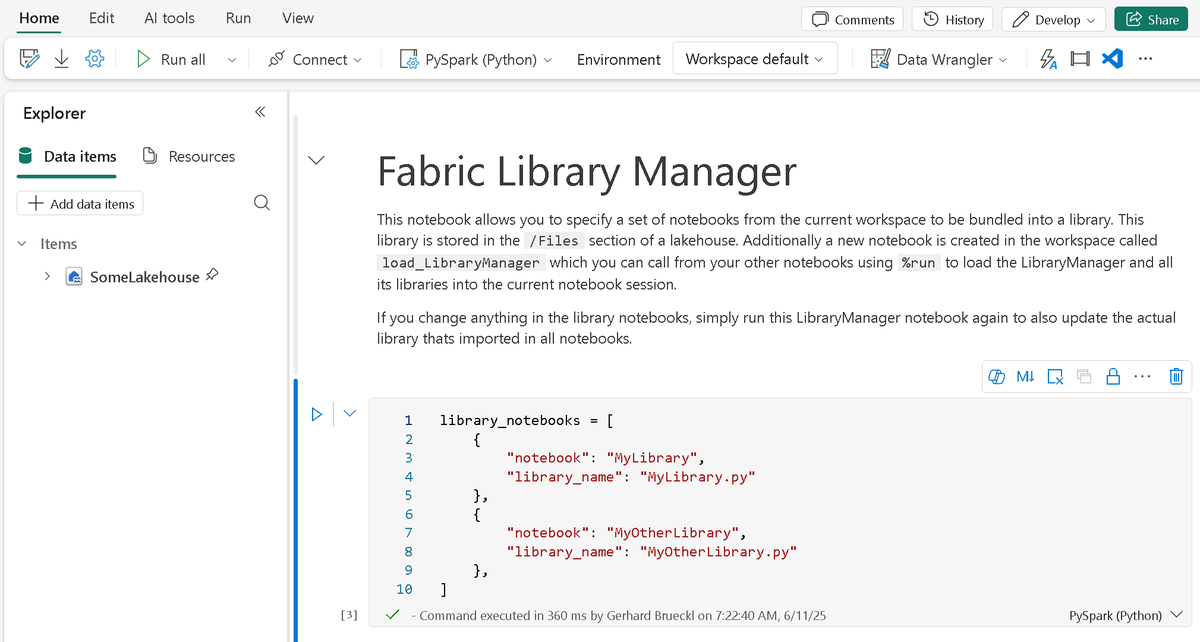Delete the cell with trash icon
This screenshot has height=642, width=1200.
click(x=1176, y=377)
